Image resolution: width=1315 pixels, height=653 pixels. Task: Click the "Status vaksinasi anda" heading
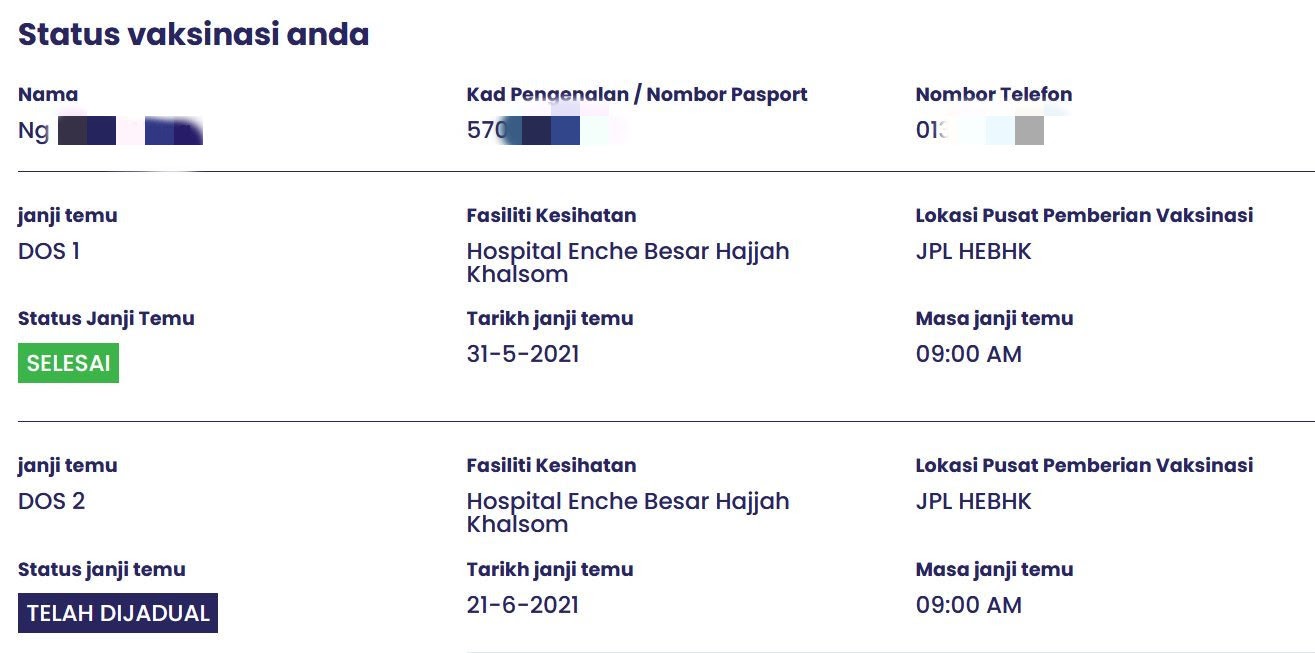pyautogui.click(x=194, y=35)
